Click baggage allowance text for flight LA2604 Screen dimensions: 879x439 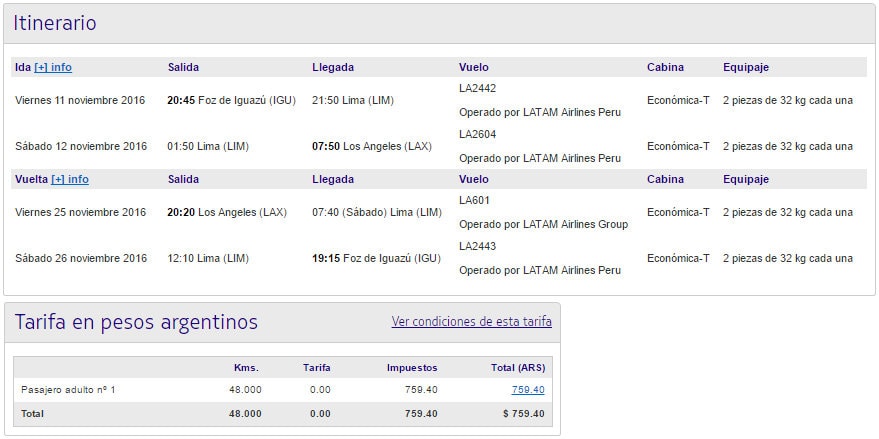[x=788, y=146]
